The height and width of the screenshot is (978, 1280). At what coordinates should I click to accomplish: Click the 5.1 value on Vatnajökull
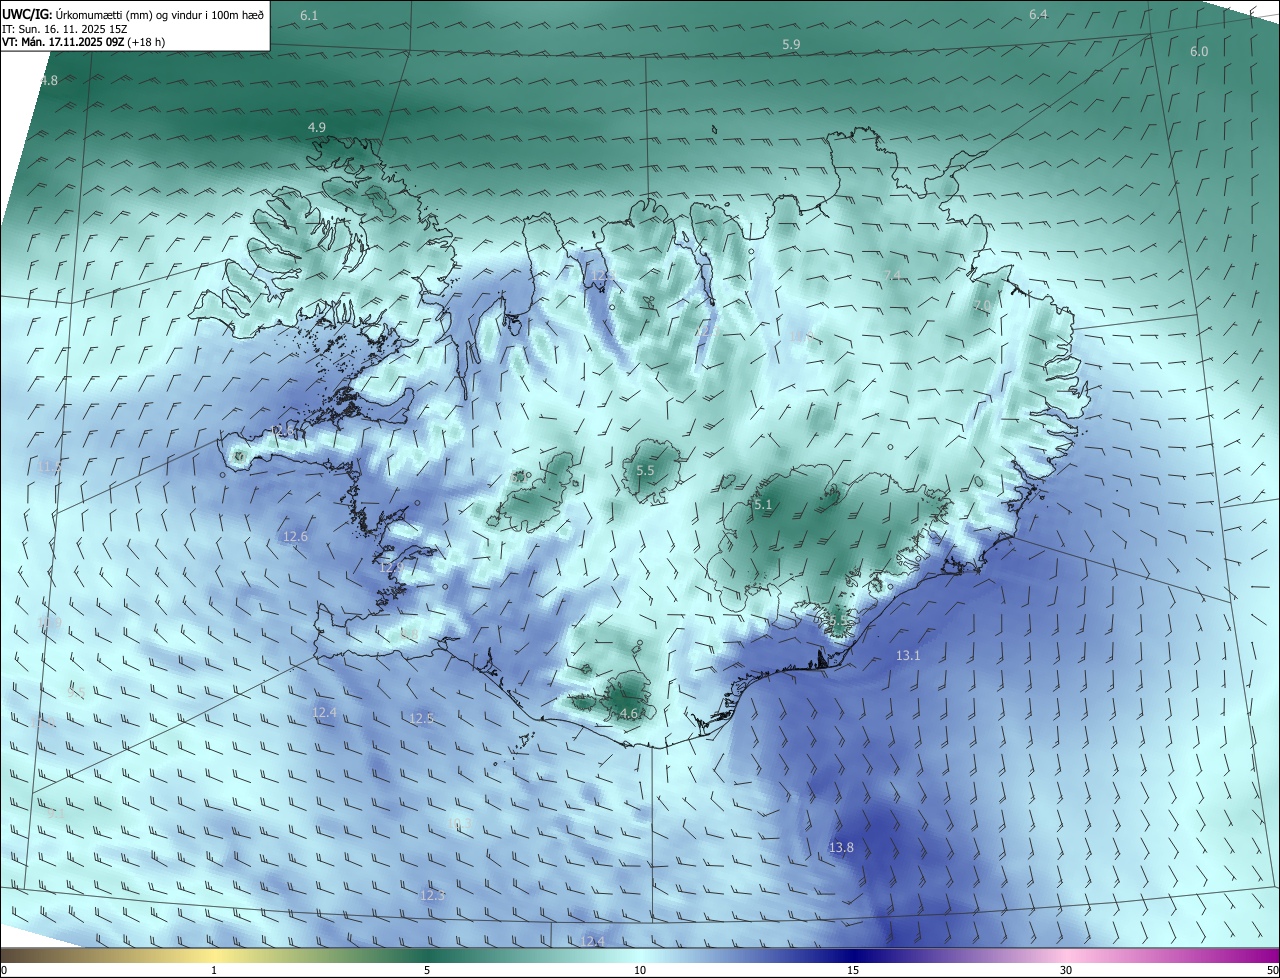pyautogui.click(x=763, y=505)
